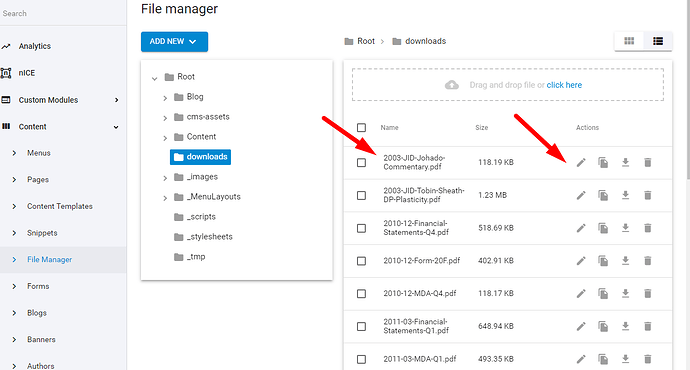Download the 2010-12-MDA-Q4.pdf file

625,293
